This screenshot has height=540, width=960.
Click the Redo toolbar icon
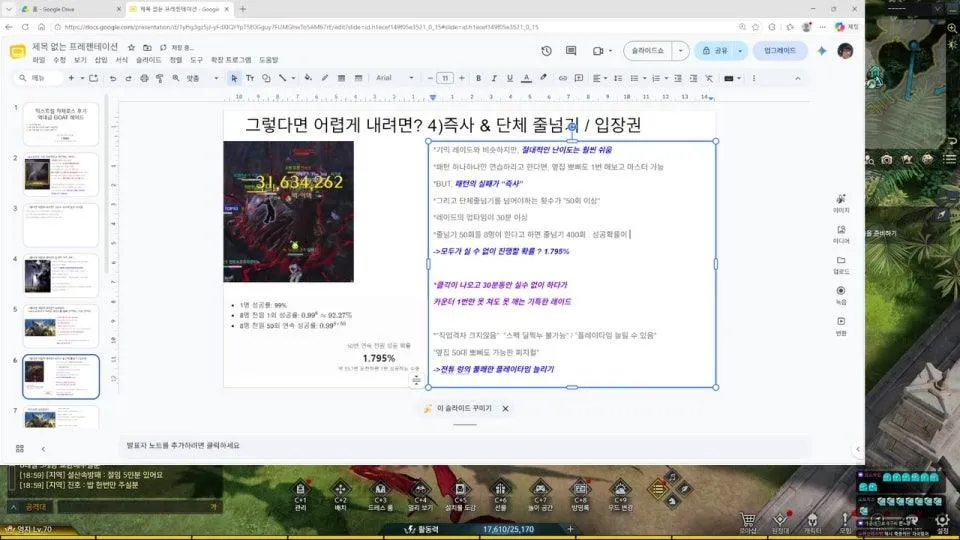click(x=128, y=78)
